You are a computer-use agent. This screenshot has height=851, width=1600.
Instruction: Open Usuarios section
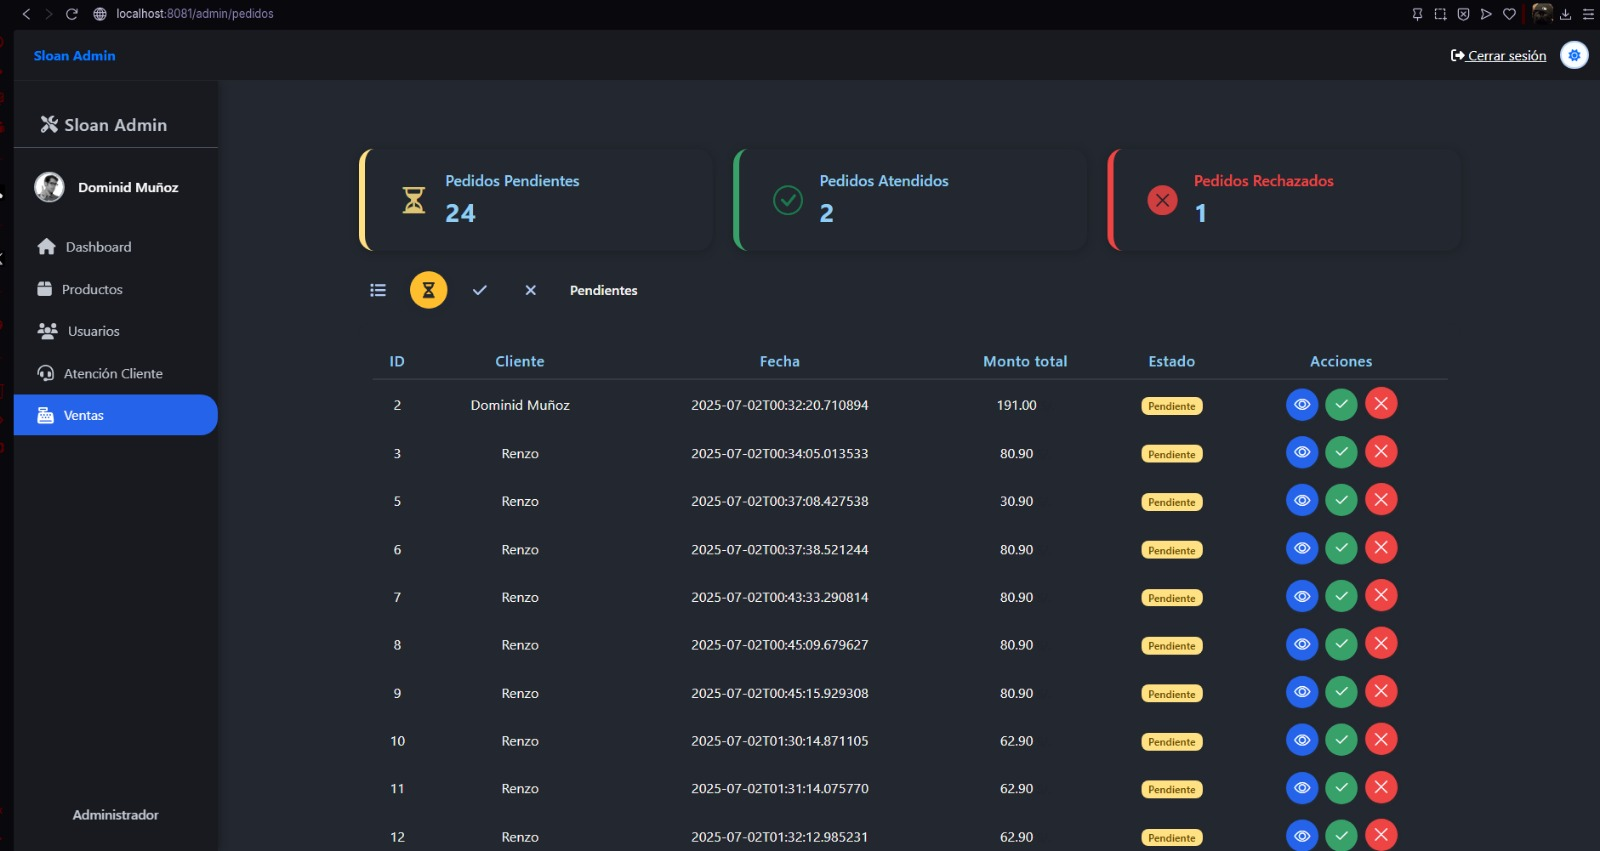click(116, 331)
